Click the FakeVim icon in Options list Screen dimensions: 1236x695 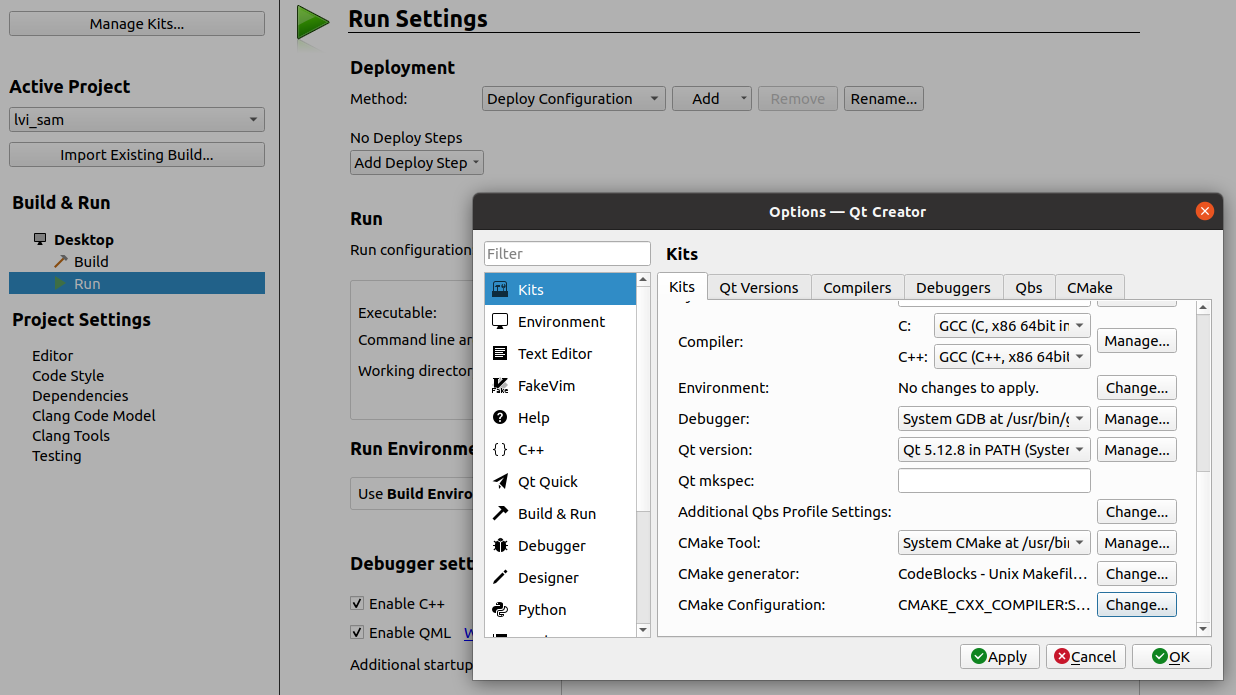(500, 386)
